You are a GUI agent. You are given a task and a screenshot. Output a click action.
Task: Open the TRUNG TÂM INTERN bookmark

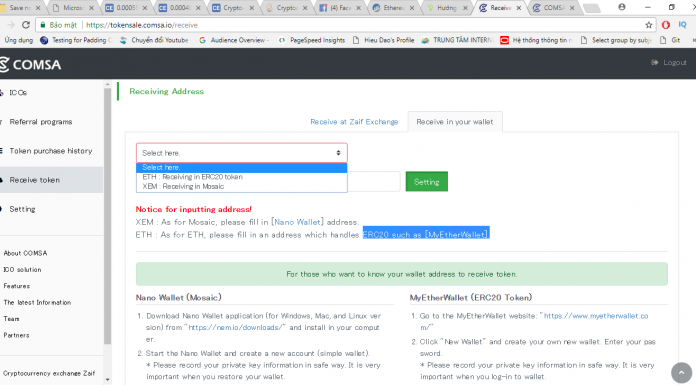point(457,40)
